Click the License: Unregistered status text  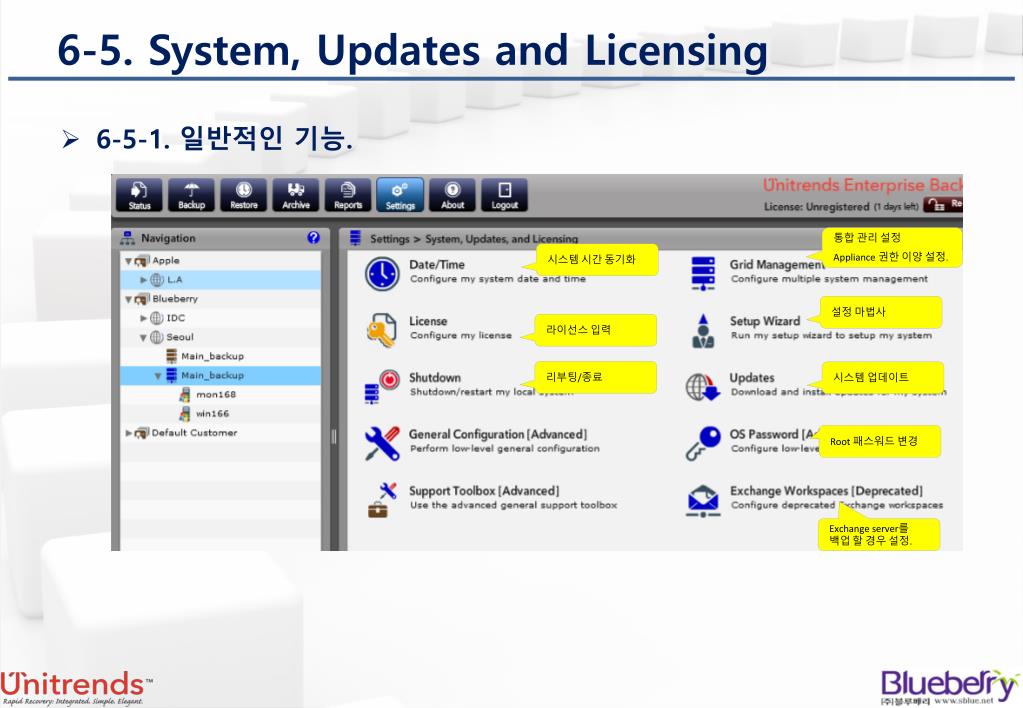click(817, 206)
